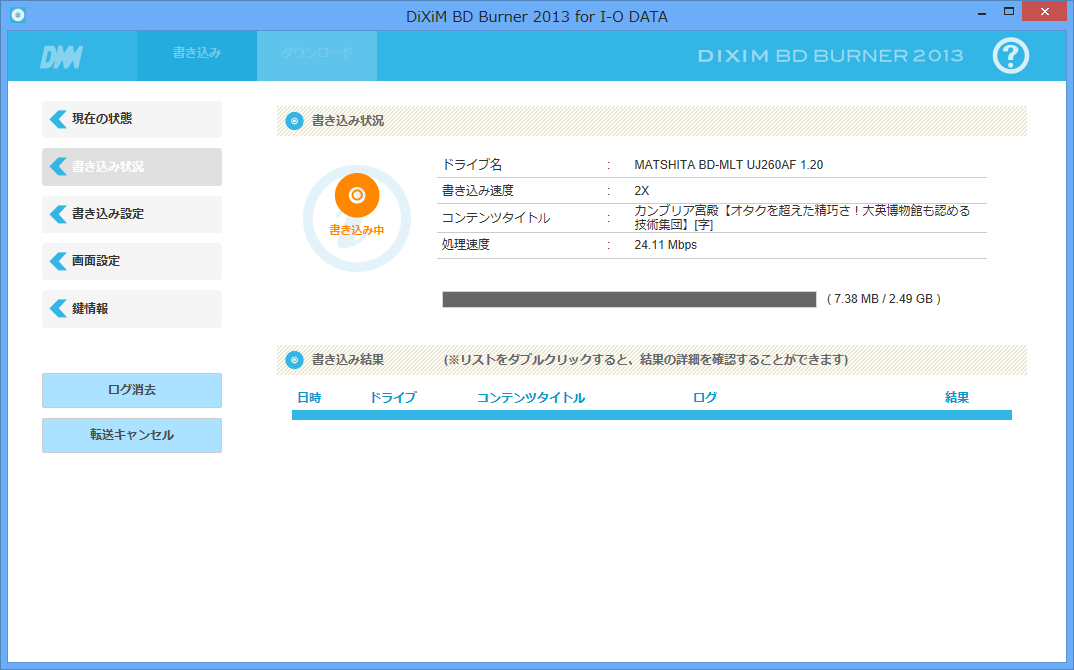Click the DiXiM logo in header
Image resolution: width=1074 pixels, height=670 pixels.
coord(61,57)
